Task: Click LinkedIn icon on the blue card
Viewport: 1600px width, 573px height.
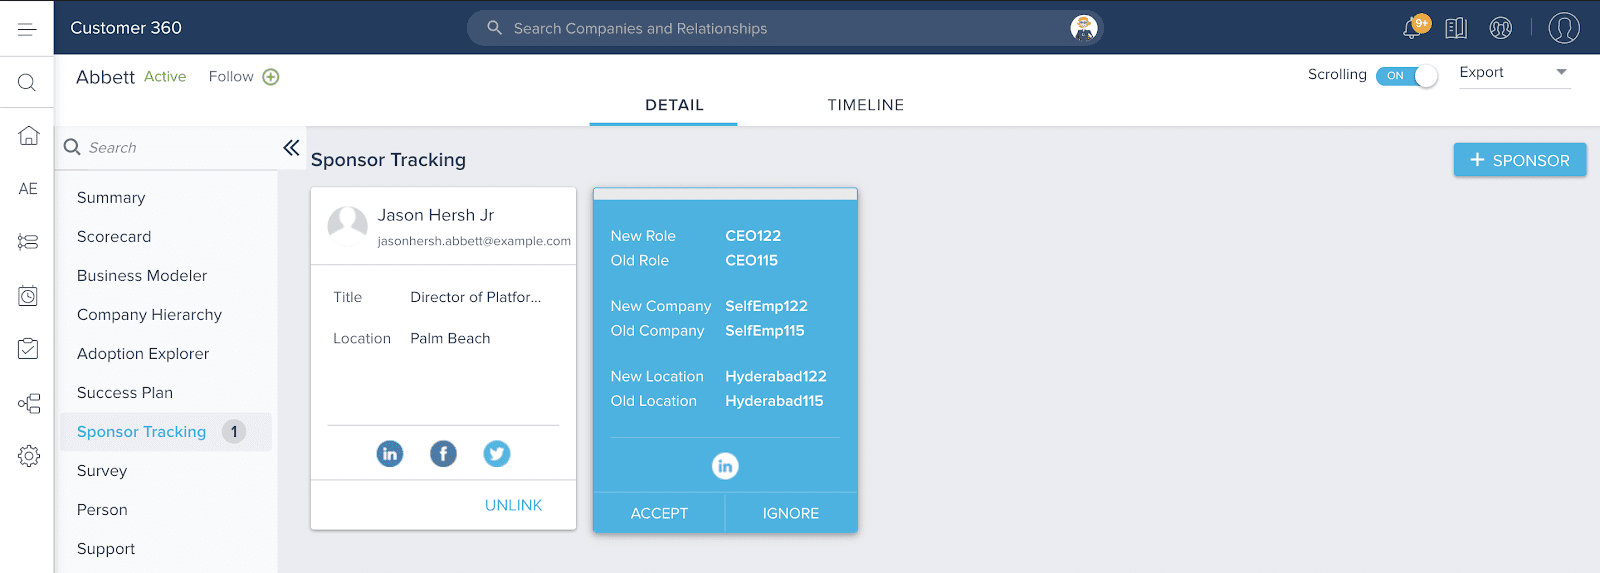Action: (x=725, y=466)
